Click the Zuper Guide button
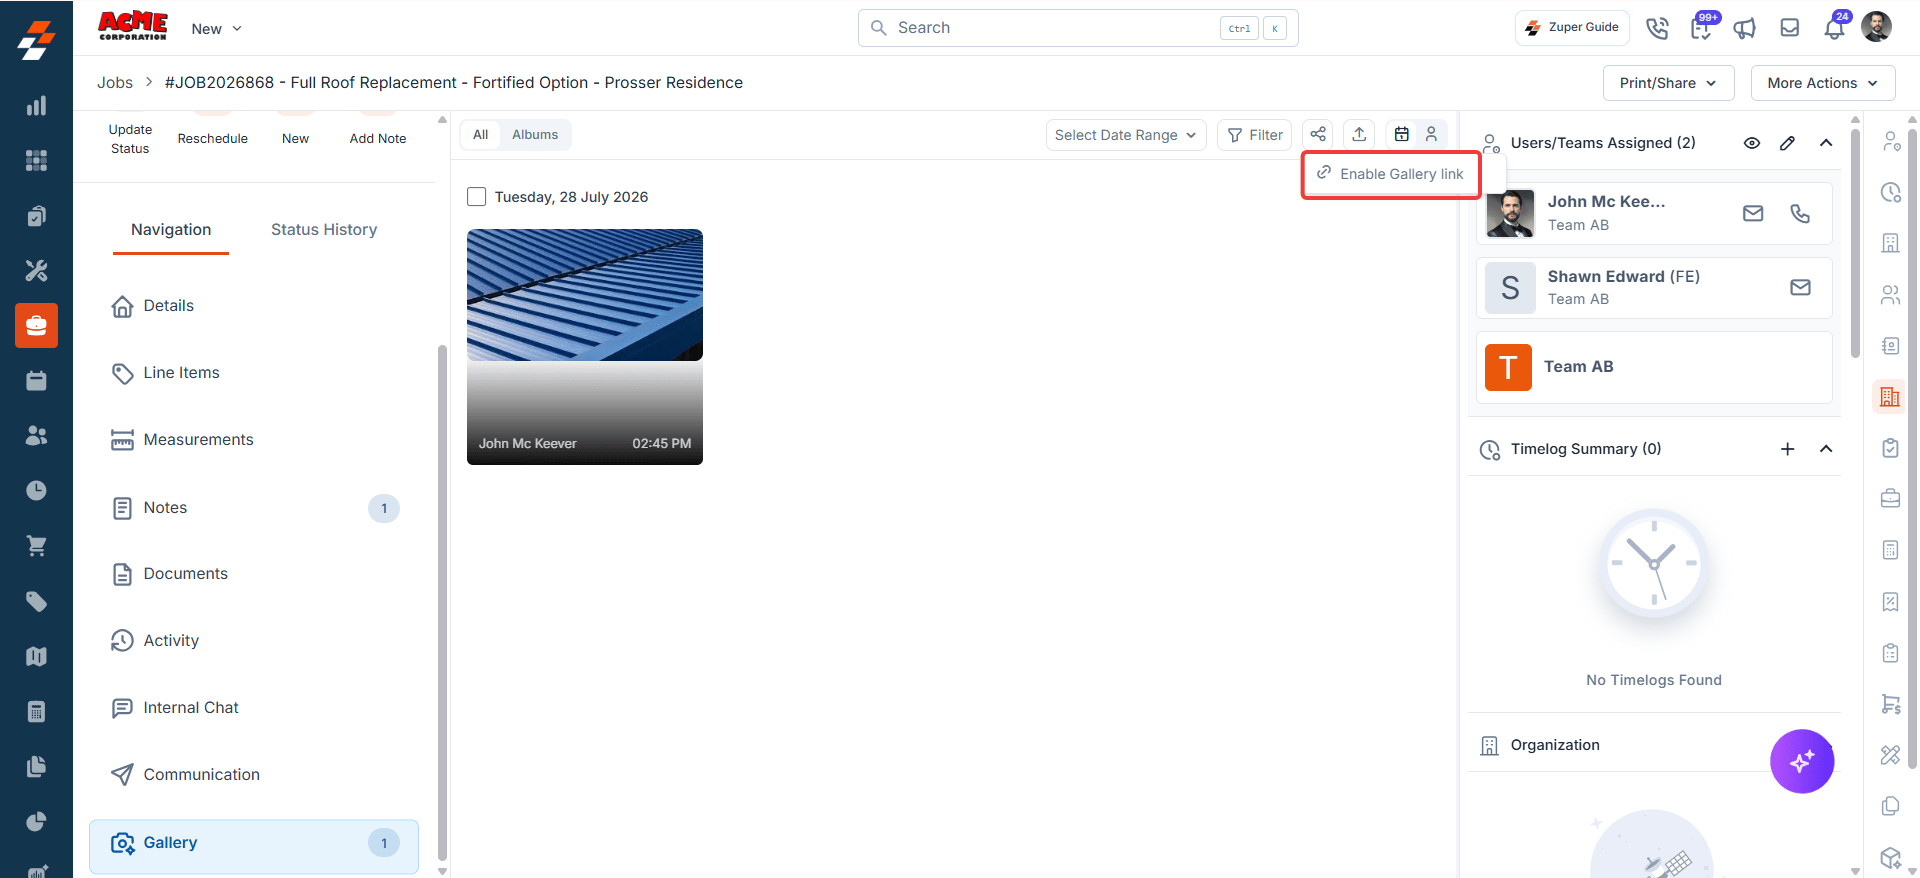This screenshot has width=1920, height=878. [1572, 28]
